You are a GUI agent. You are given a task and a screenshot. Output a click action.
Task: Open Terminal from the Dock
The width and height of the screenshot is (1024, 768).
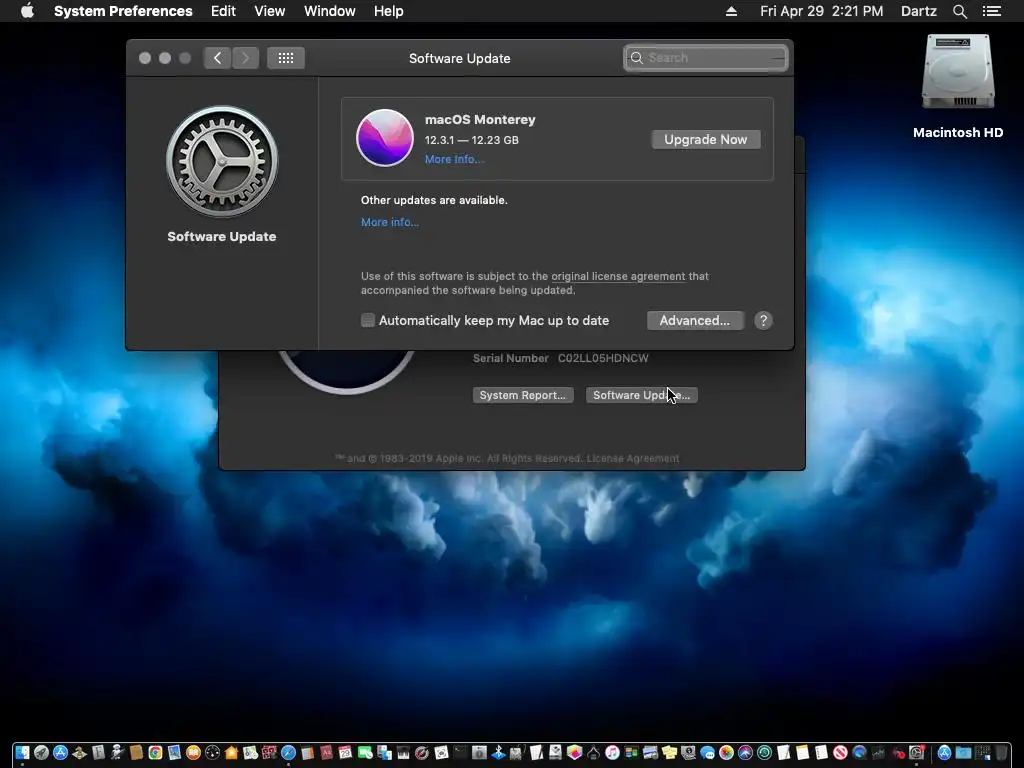click(460, 752)
